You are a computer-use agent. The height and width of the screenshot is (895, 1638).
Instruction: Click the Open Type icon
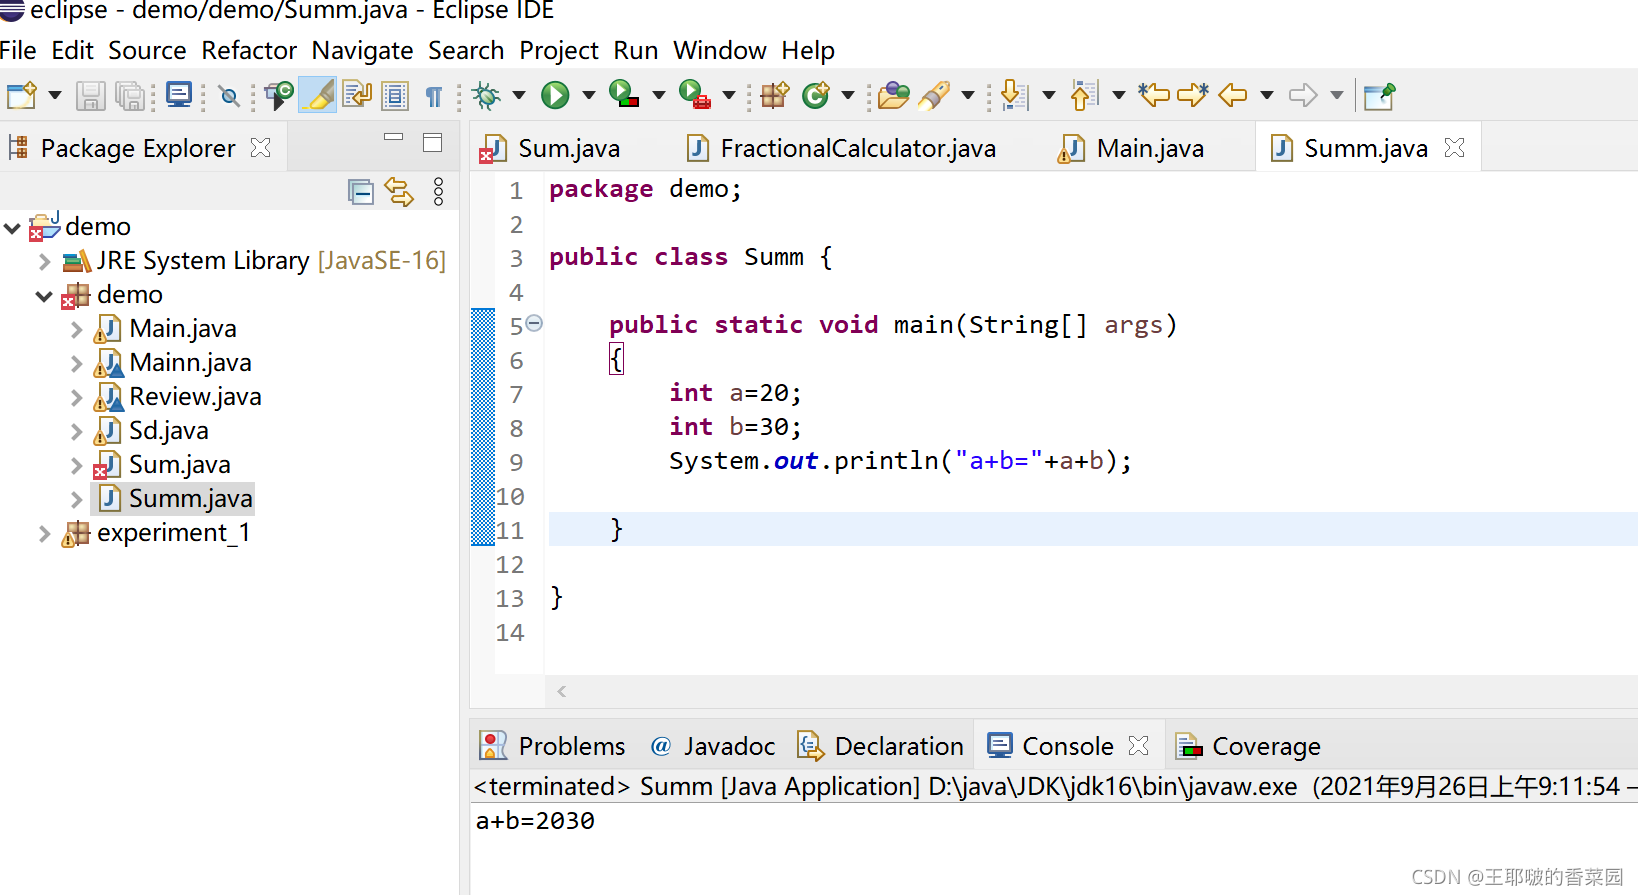click(894, 95)
